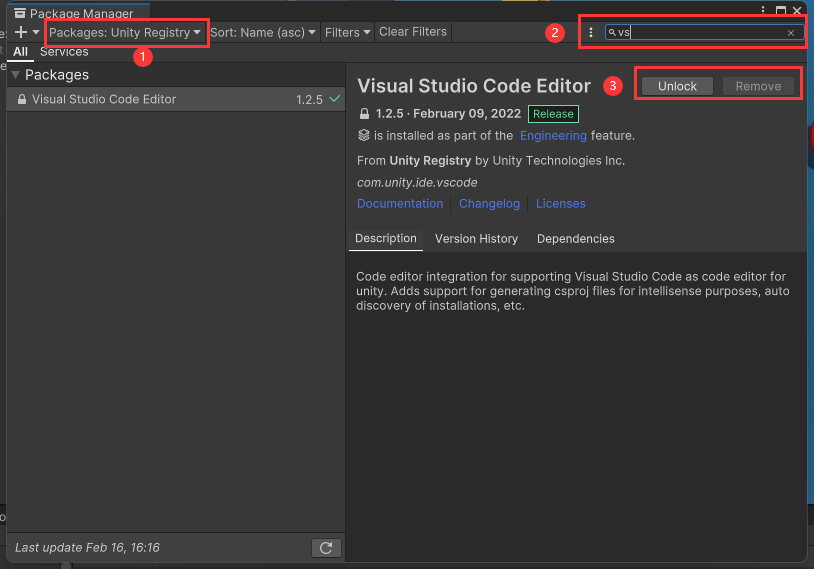Open the Packages: Unity Registry dropdown
Viewport: 814px width, 569px height.
pyautogui.click(x=125, y=32)
